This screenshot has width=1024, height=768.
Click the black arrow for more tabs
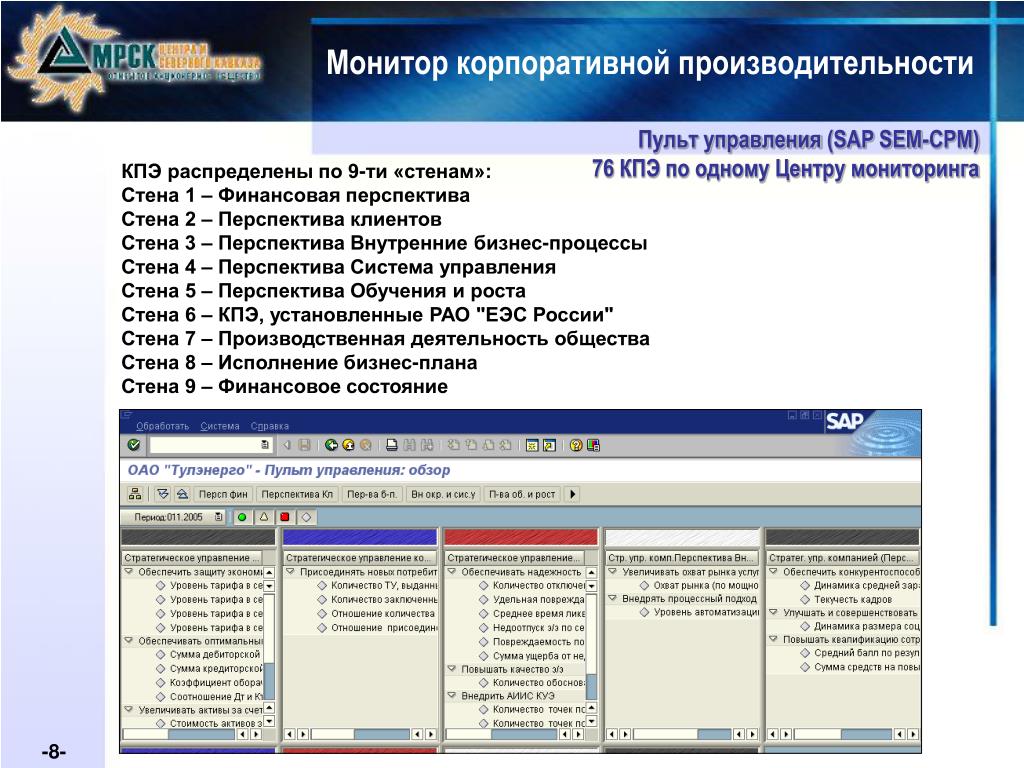pos(572,494)
